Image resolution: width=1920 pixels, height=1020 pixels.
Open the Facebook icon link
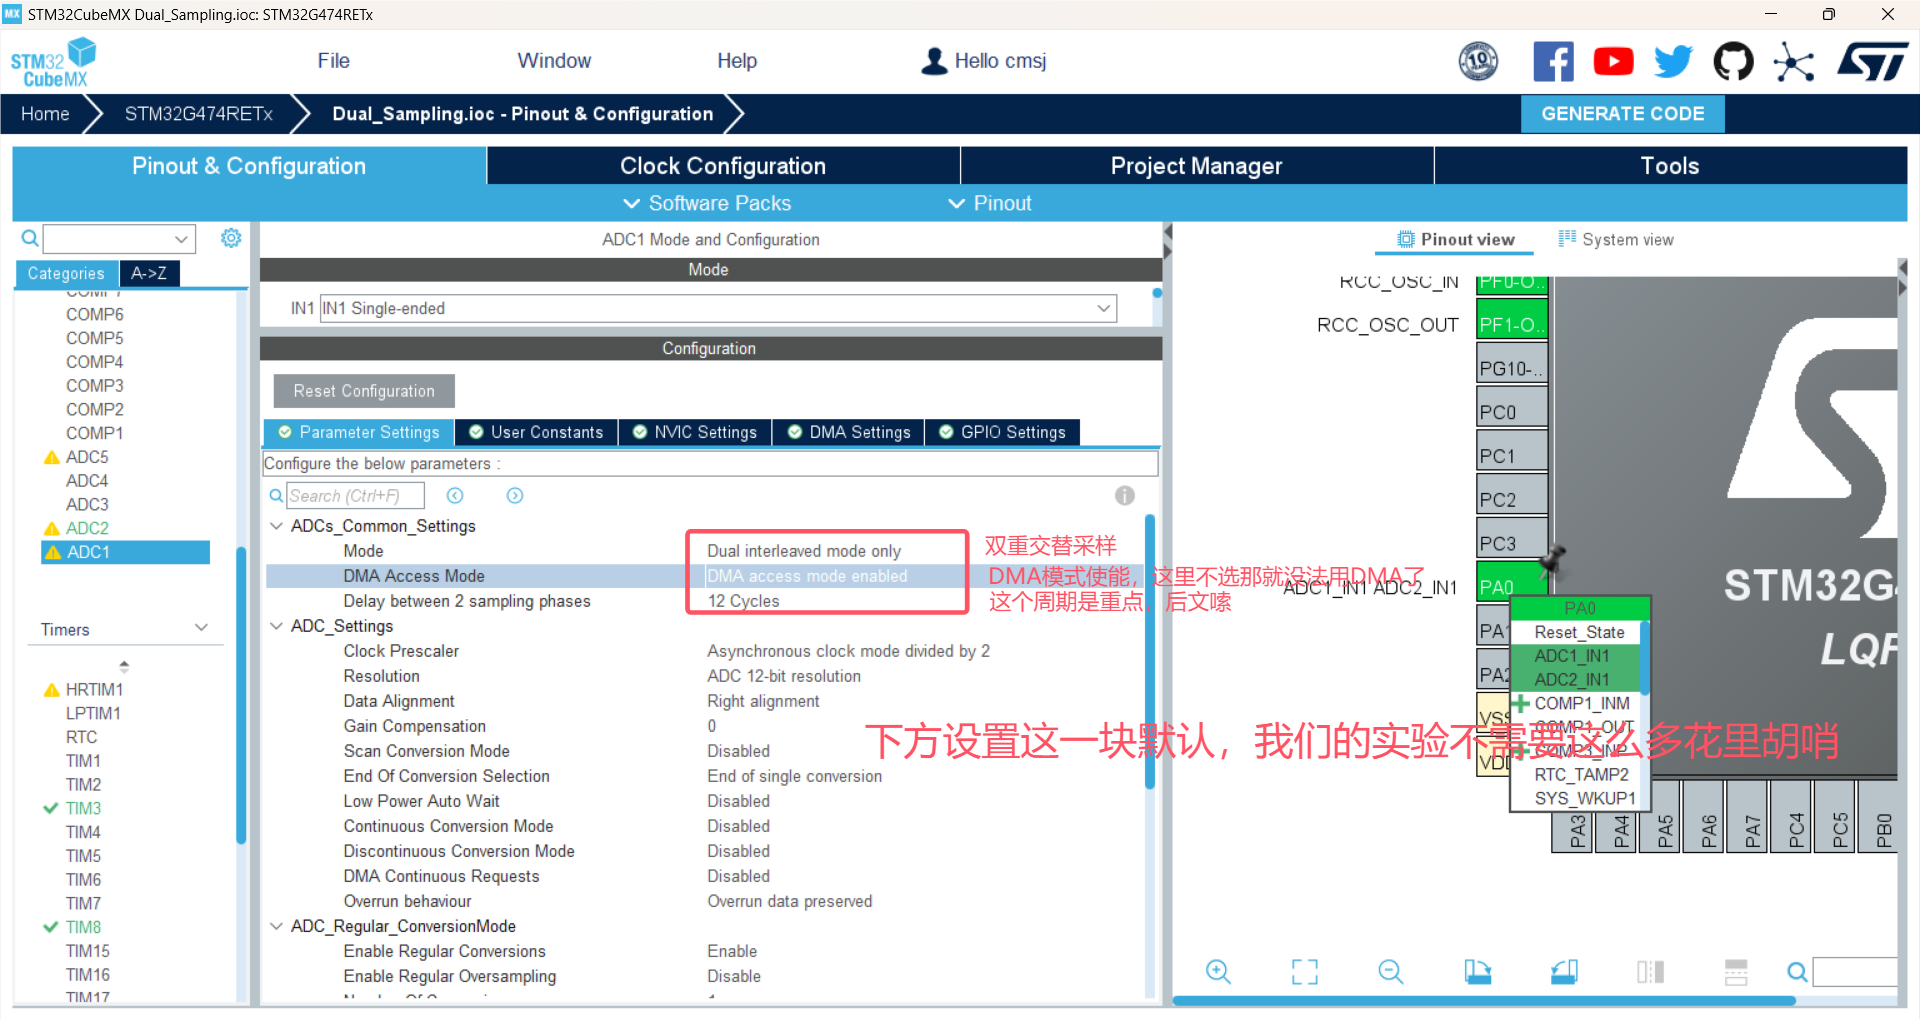1553,62
